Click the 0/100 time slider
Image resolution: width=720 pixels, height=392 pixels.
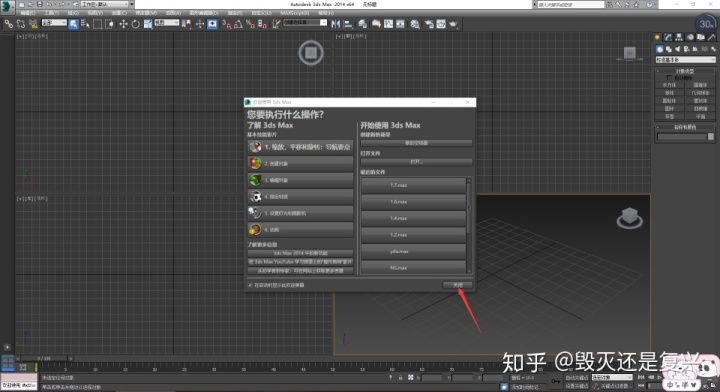tap(45, 358)
